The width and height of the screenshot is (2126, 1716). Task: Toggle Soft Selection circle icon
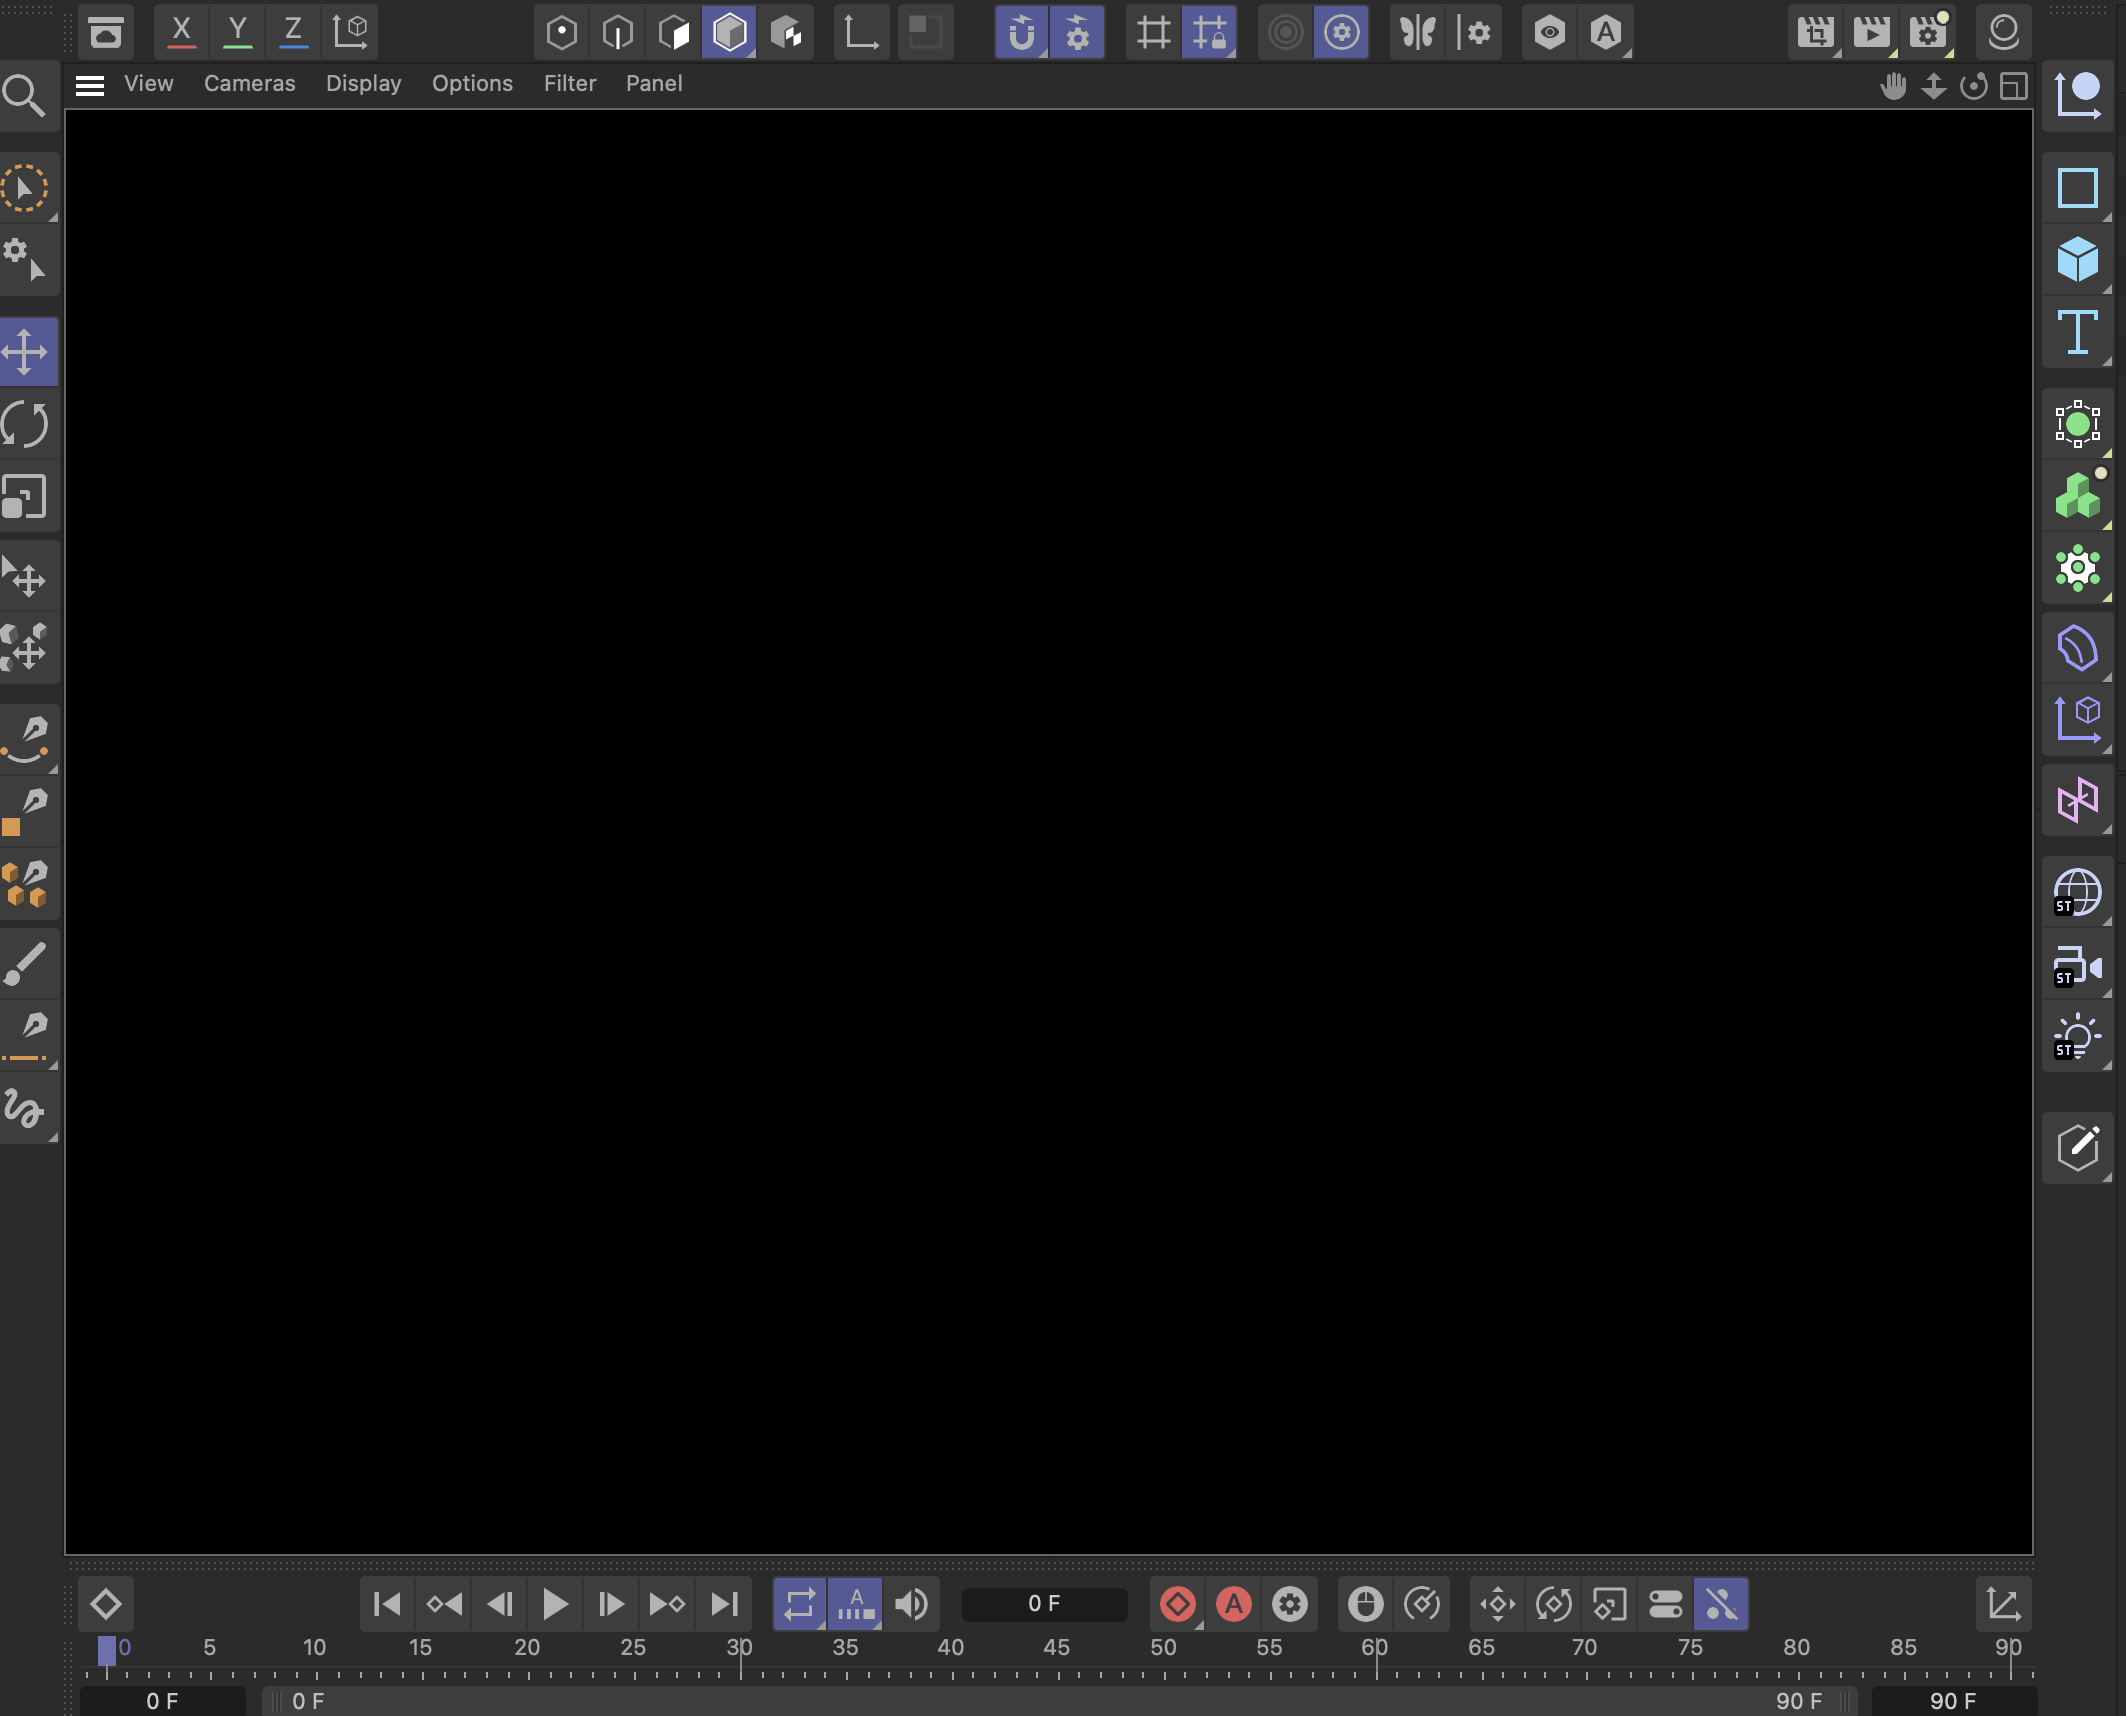pyautogui.click(x=1286, y=33)
